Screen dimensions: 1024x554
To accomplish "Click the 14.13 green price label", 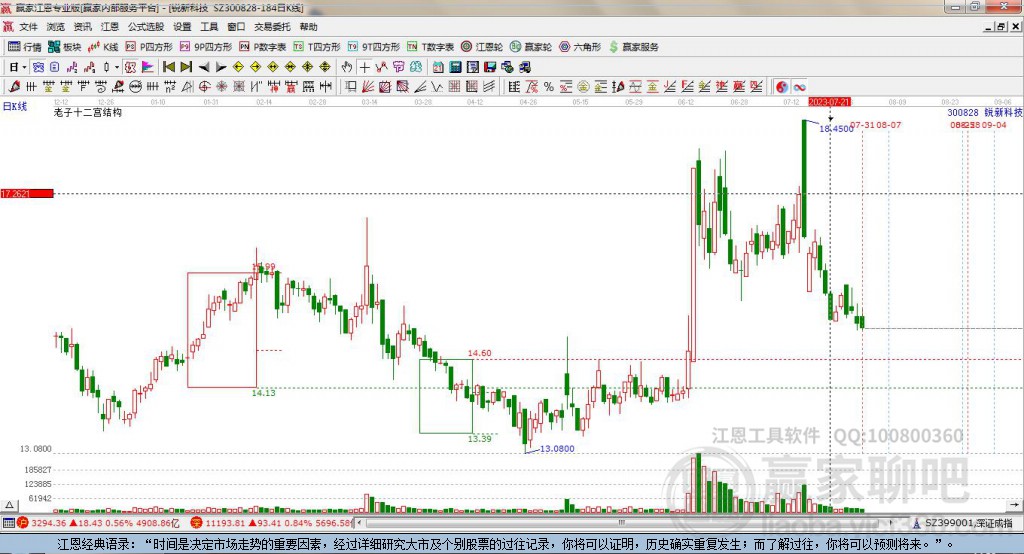I will (x=264, y=393).
